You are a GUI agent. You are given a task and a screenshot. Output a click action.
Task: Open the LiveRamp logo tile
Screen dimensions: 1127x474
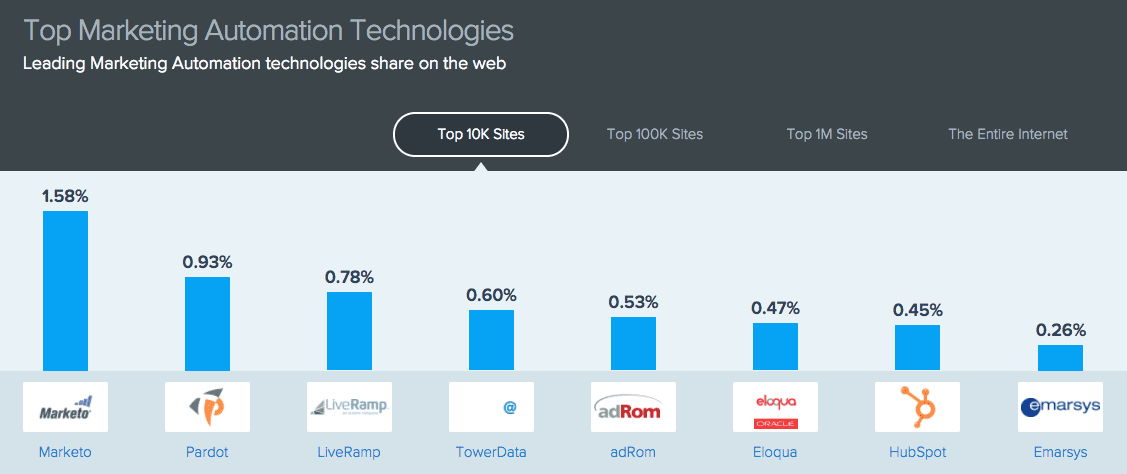tap(349, 407)
